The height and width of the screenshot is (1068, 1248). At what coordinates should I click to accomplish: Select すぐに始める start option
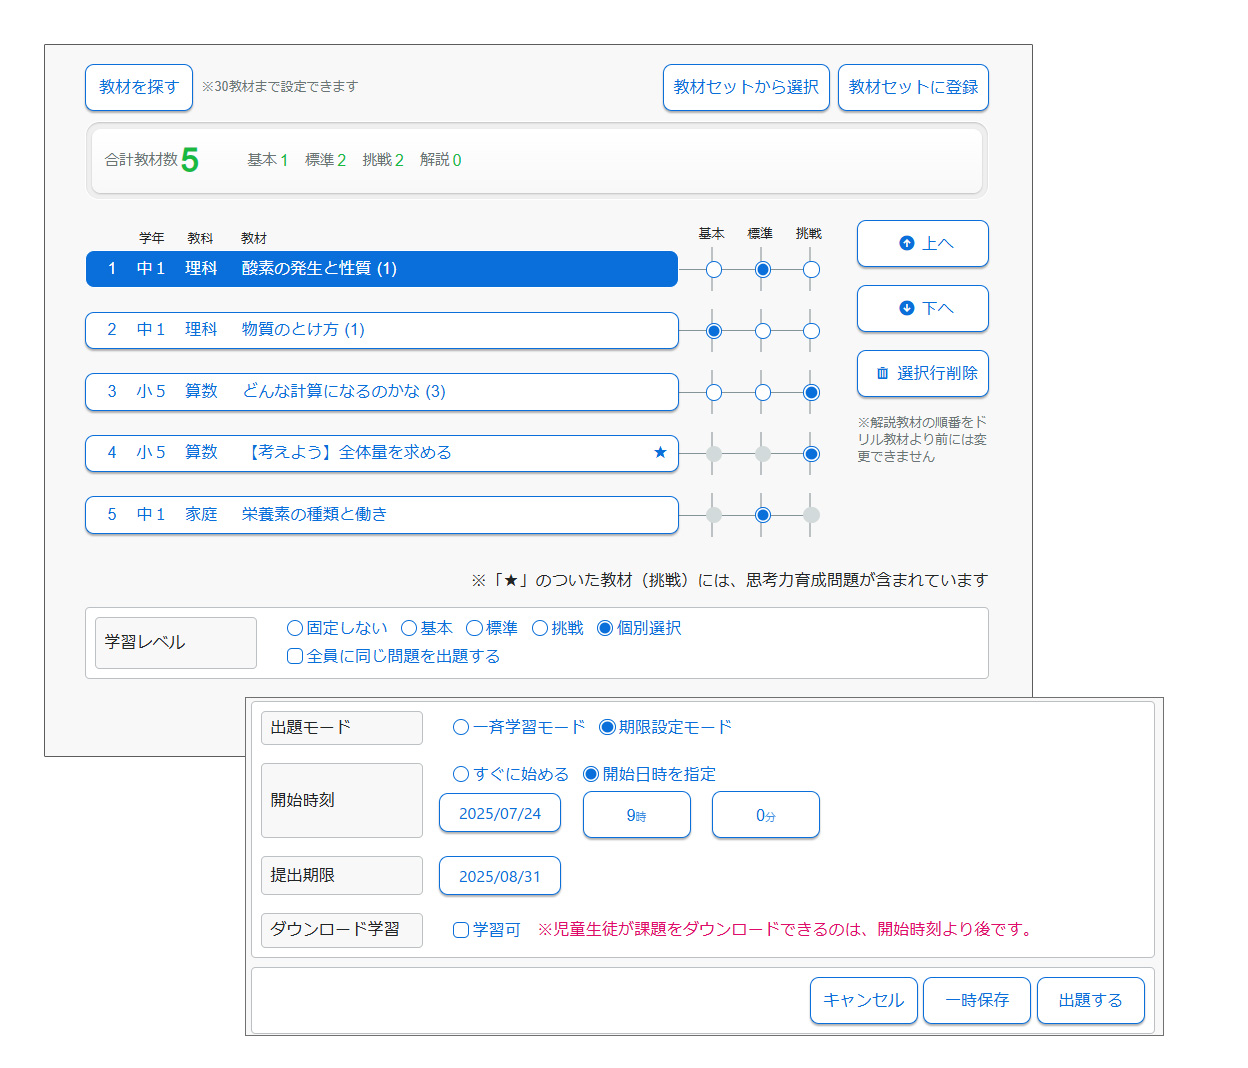coord(461,775)
